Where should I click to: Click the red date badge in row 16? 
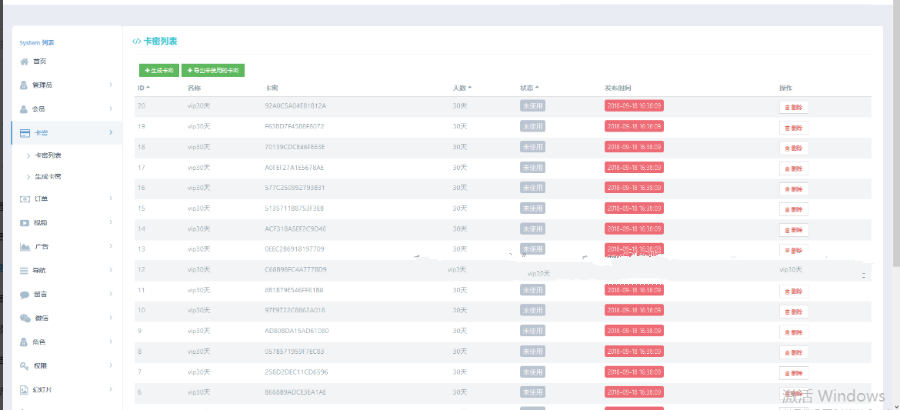pos(634,188)
